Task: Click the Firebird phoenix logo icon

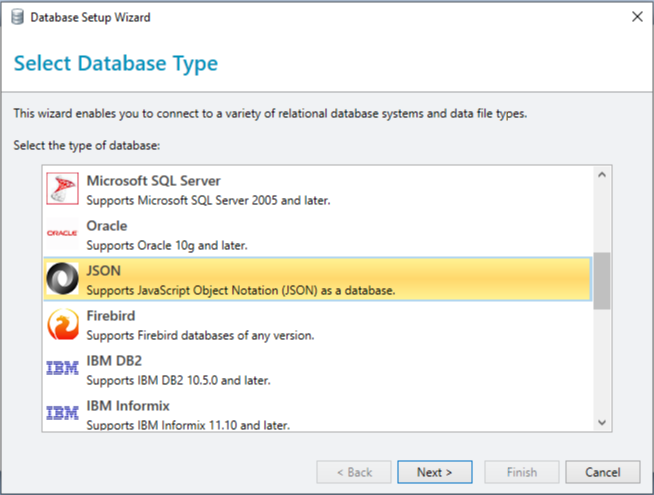Action: [x=62, y=324]
